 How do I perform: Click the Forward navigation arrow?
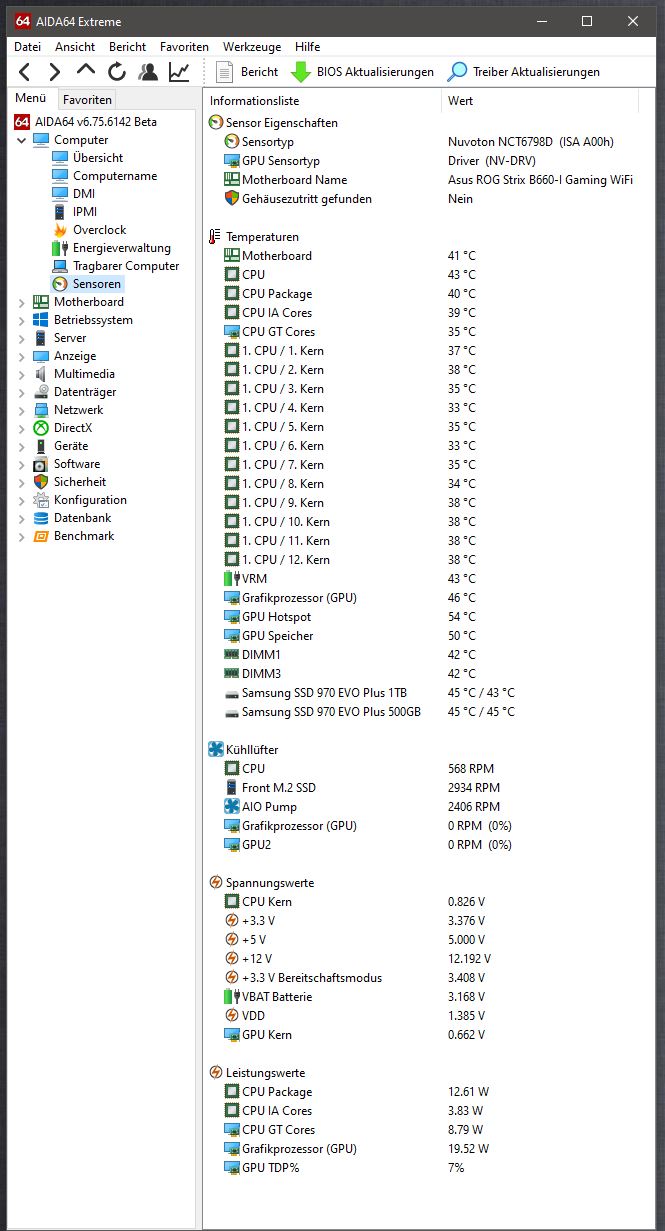click(55, 72)
